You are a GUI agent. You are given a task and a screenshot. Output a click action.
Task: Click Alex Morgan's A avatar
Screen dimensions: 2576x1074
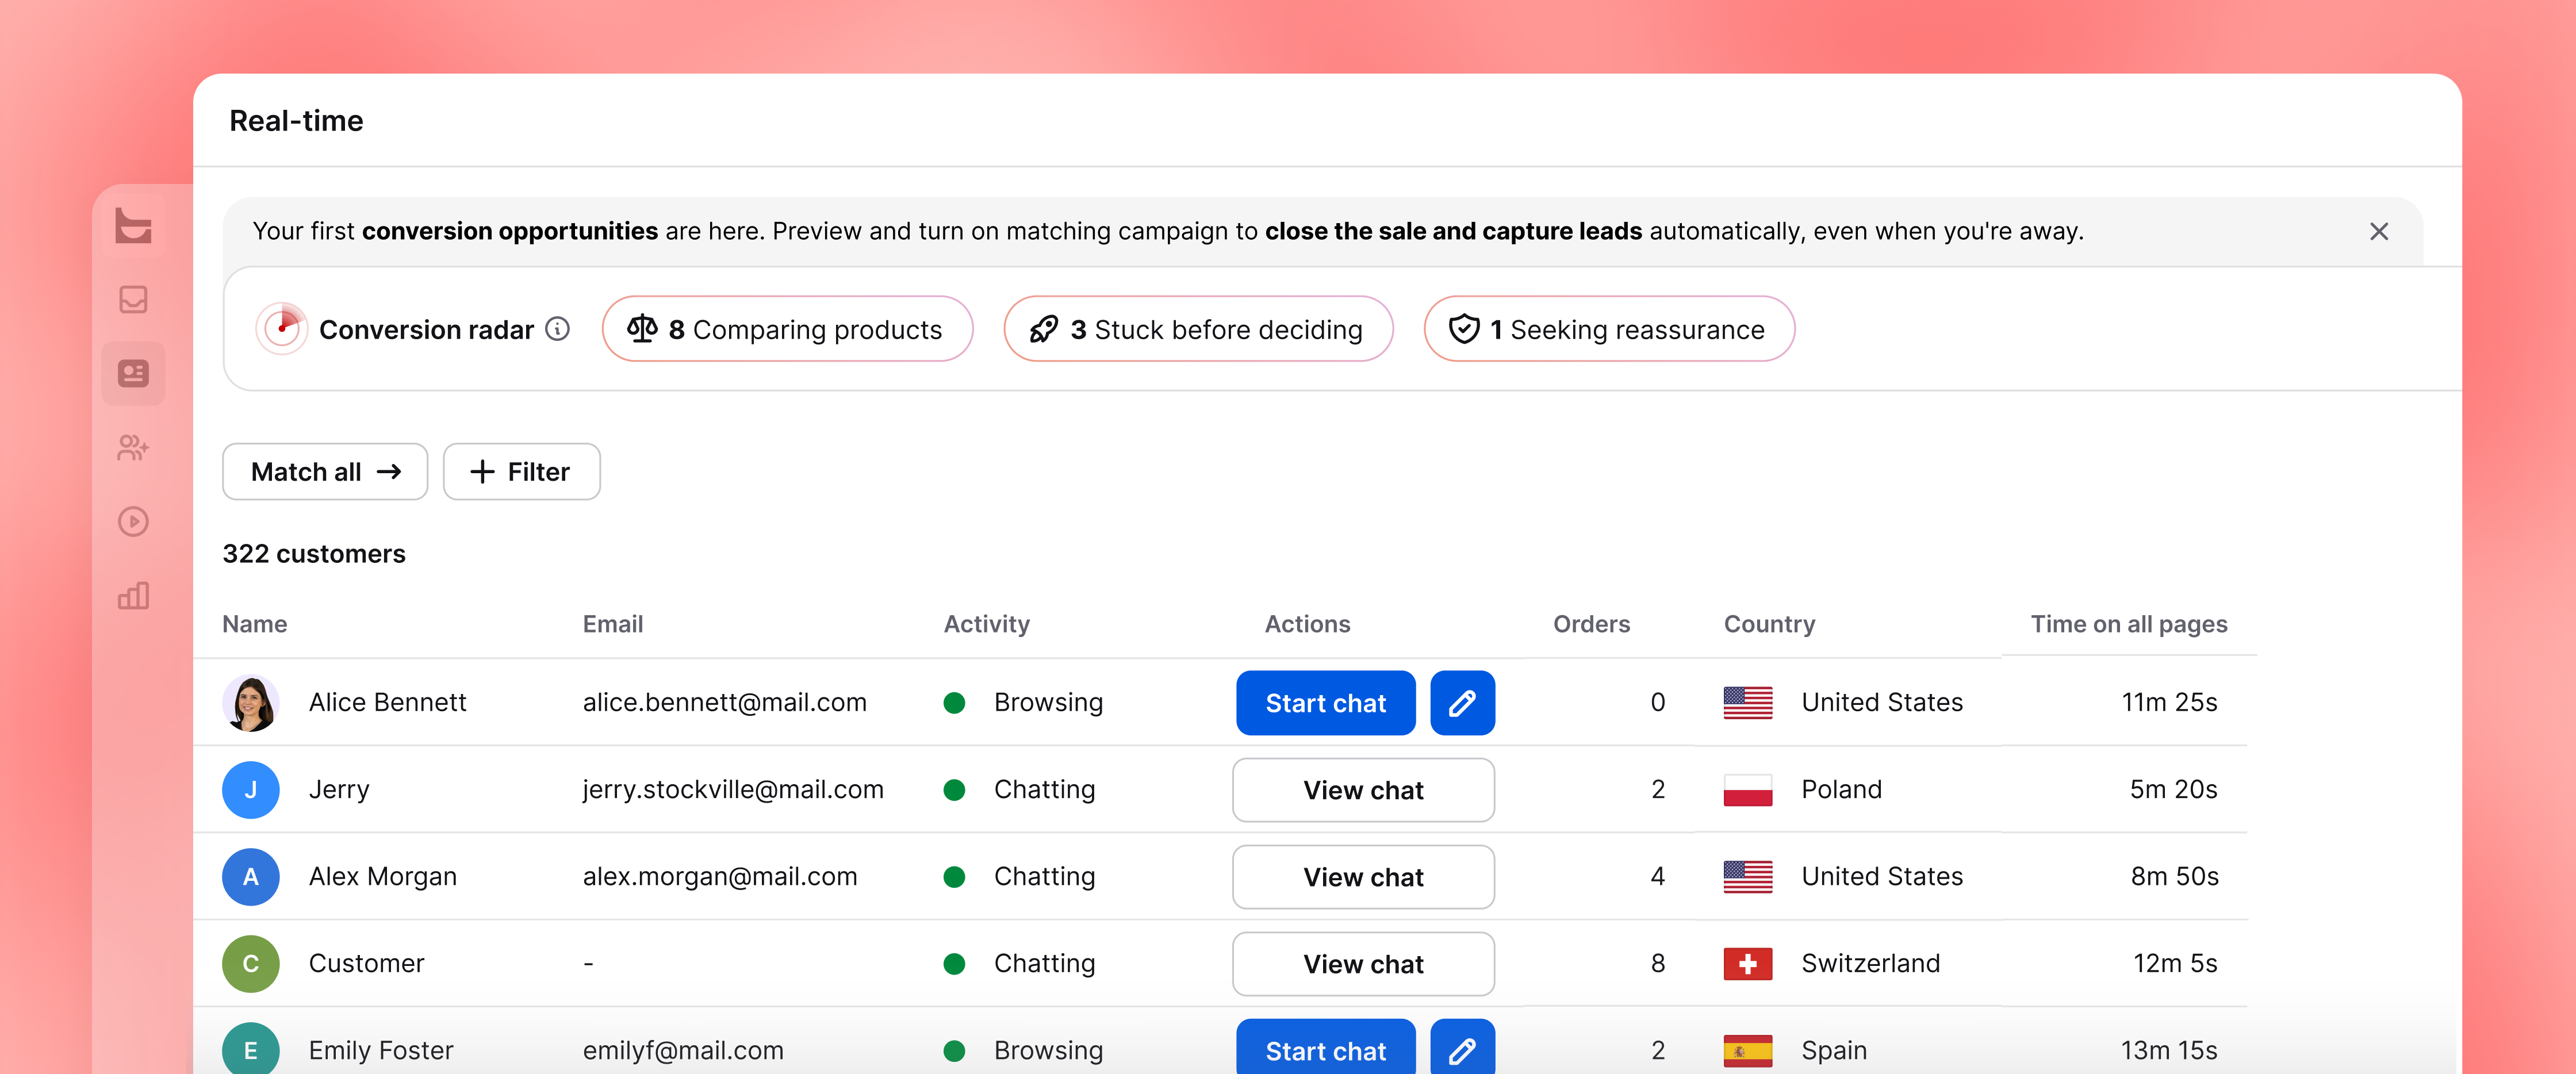[x=250, y=877]
